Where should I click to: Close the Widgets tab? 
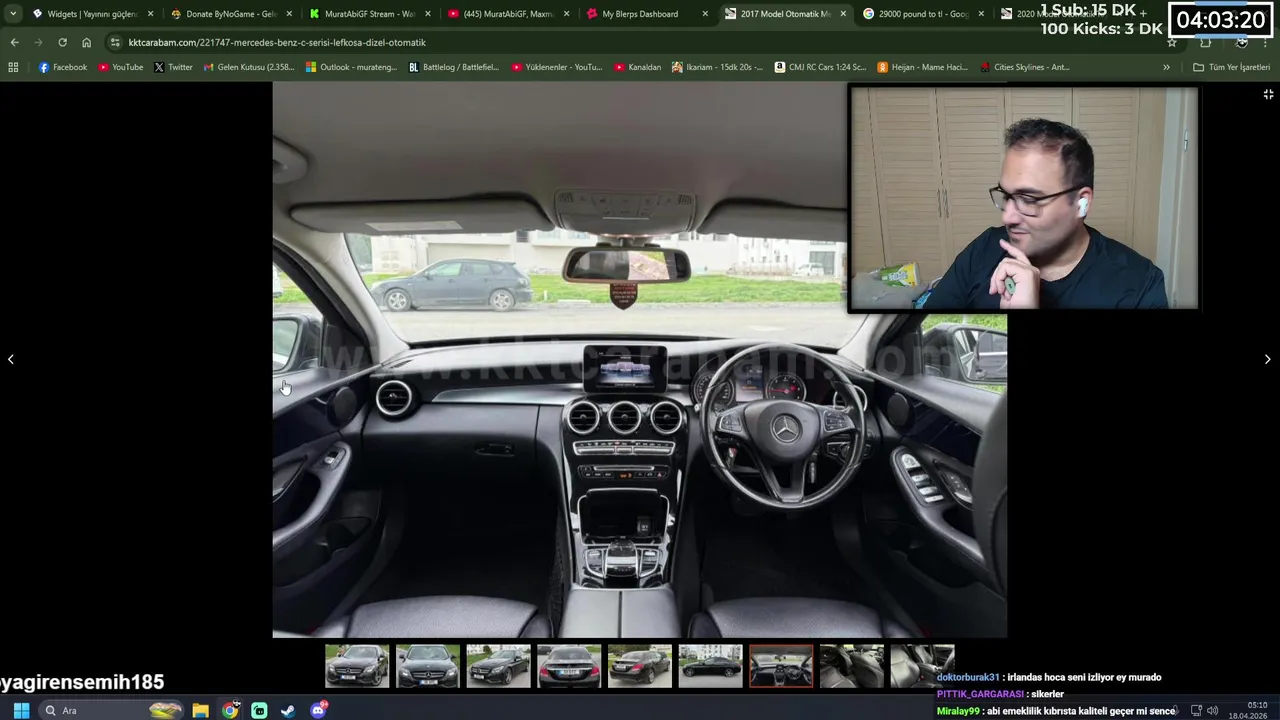click(x=151, y=14)
